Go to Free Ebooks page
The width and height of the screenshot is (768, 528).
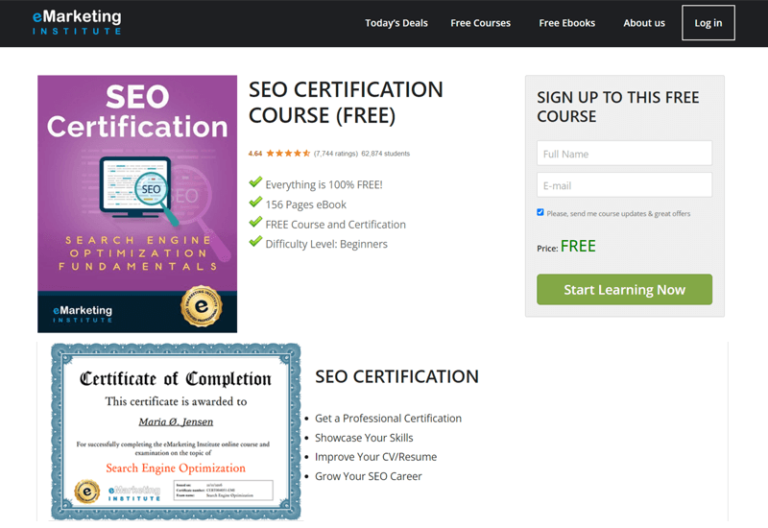click(x=567, y=23)
